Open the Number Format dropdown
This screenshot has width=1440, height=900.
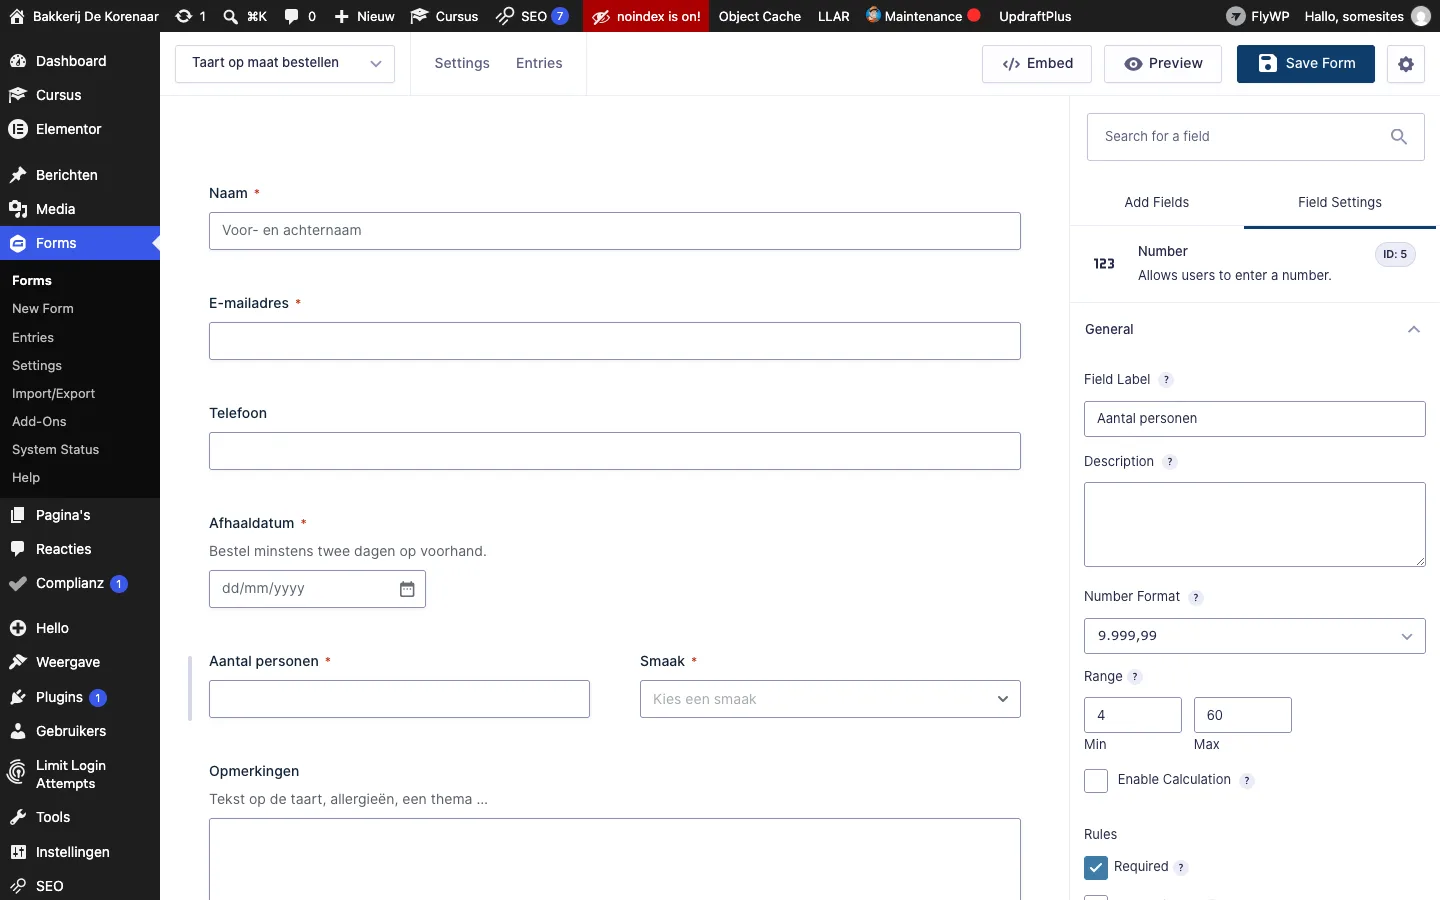[1255, 636]
